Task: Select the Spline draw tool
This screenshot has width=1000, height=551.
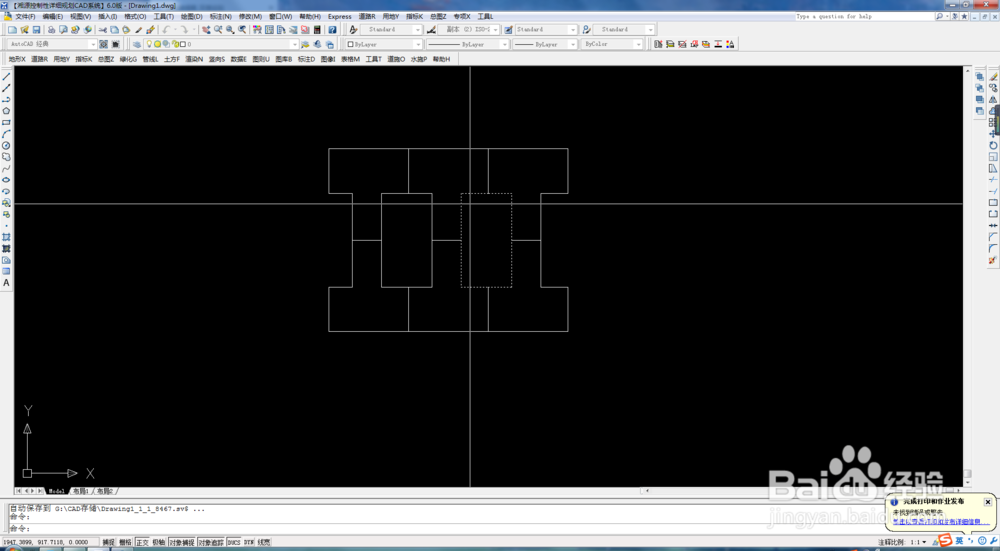Action: pos(6,168)
